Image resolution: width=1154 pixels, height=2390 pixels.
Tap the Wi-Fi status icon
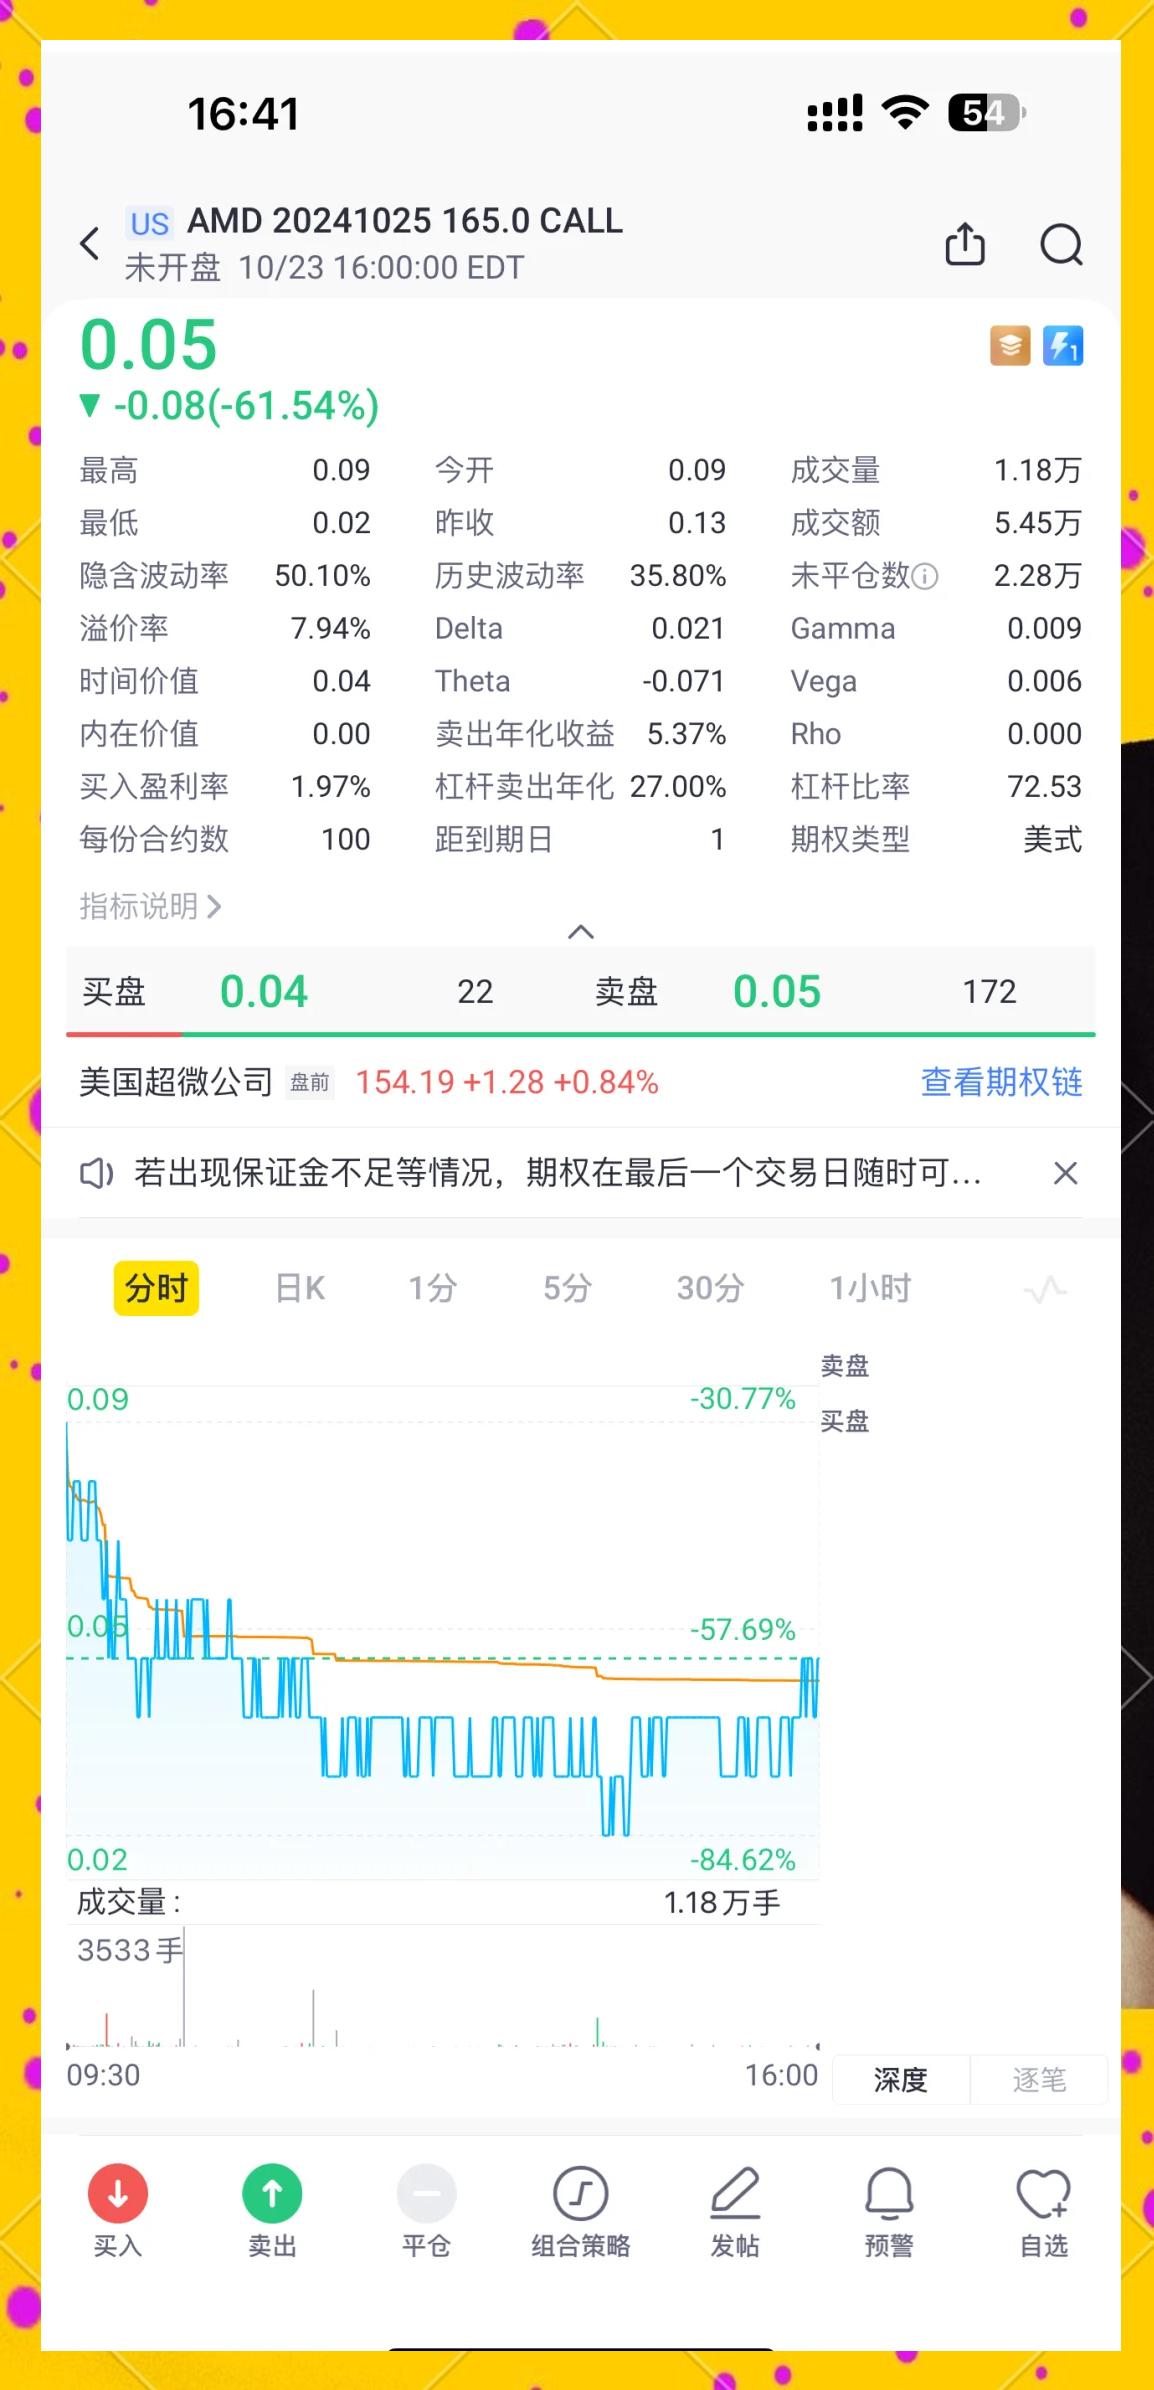tap(905, 112)
